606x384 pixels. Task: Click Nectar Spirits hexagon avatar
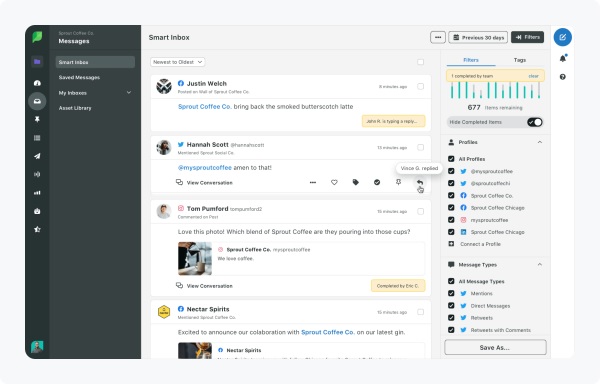[164, 311]
